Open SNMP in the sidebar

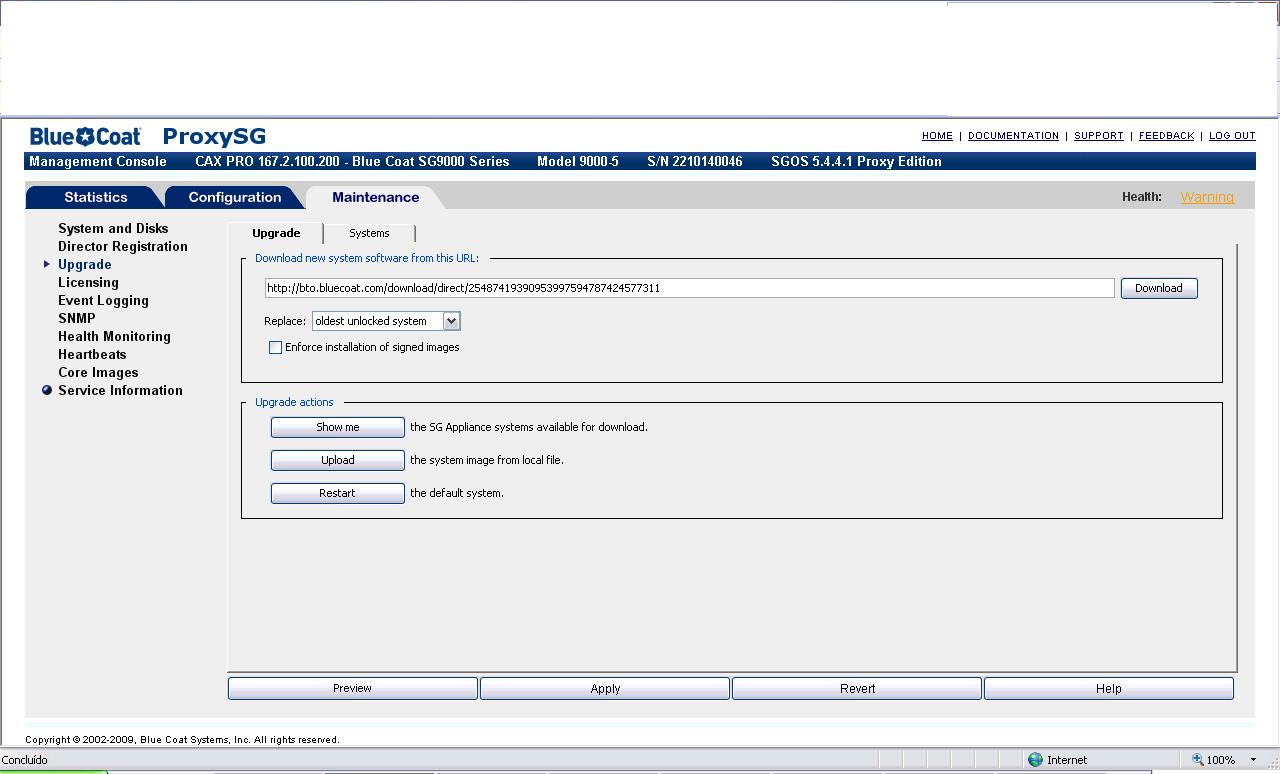point(77,318)
